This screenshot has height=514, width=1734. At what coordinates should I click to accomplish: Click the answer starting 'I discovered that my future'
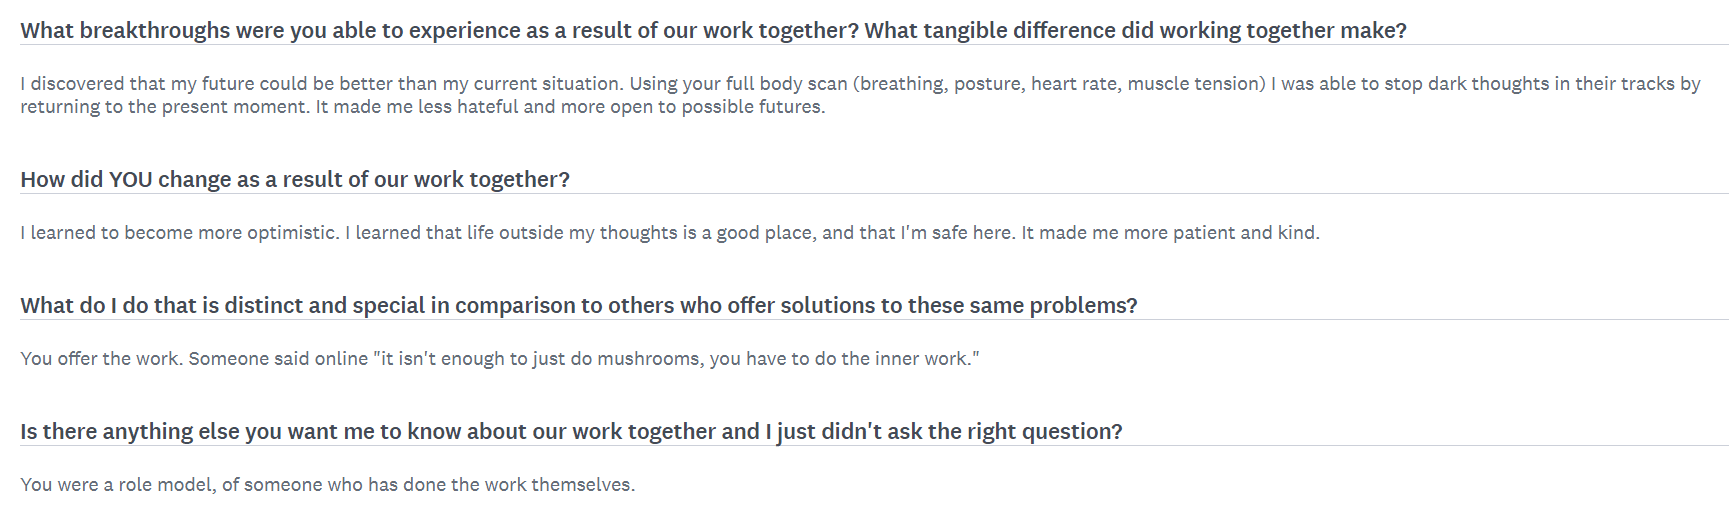coord(860,95)
